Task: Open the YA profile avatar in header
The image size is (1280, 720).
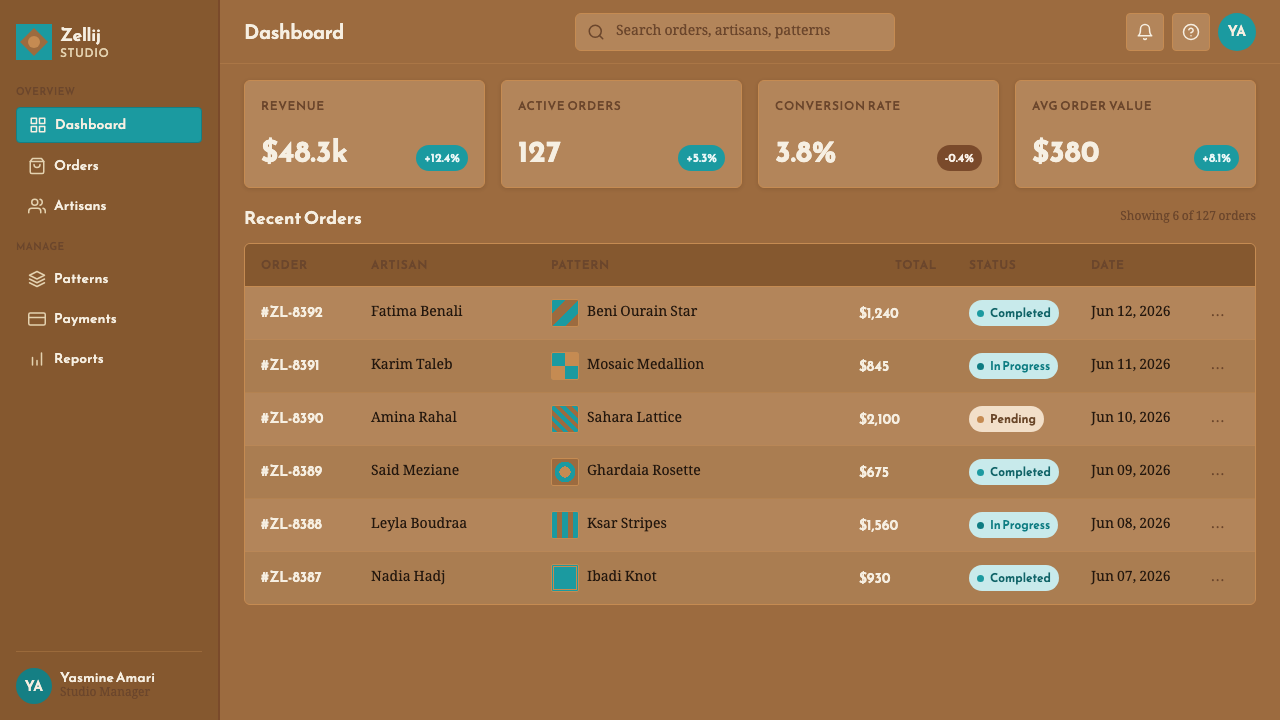Action: click(x=1237, y=32)
